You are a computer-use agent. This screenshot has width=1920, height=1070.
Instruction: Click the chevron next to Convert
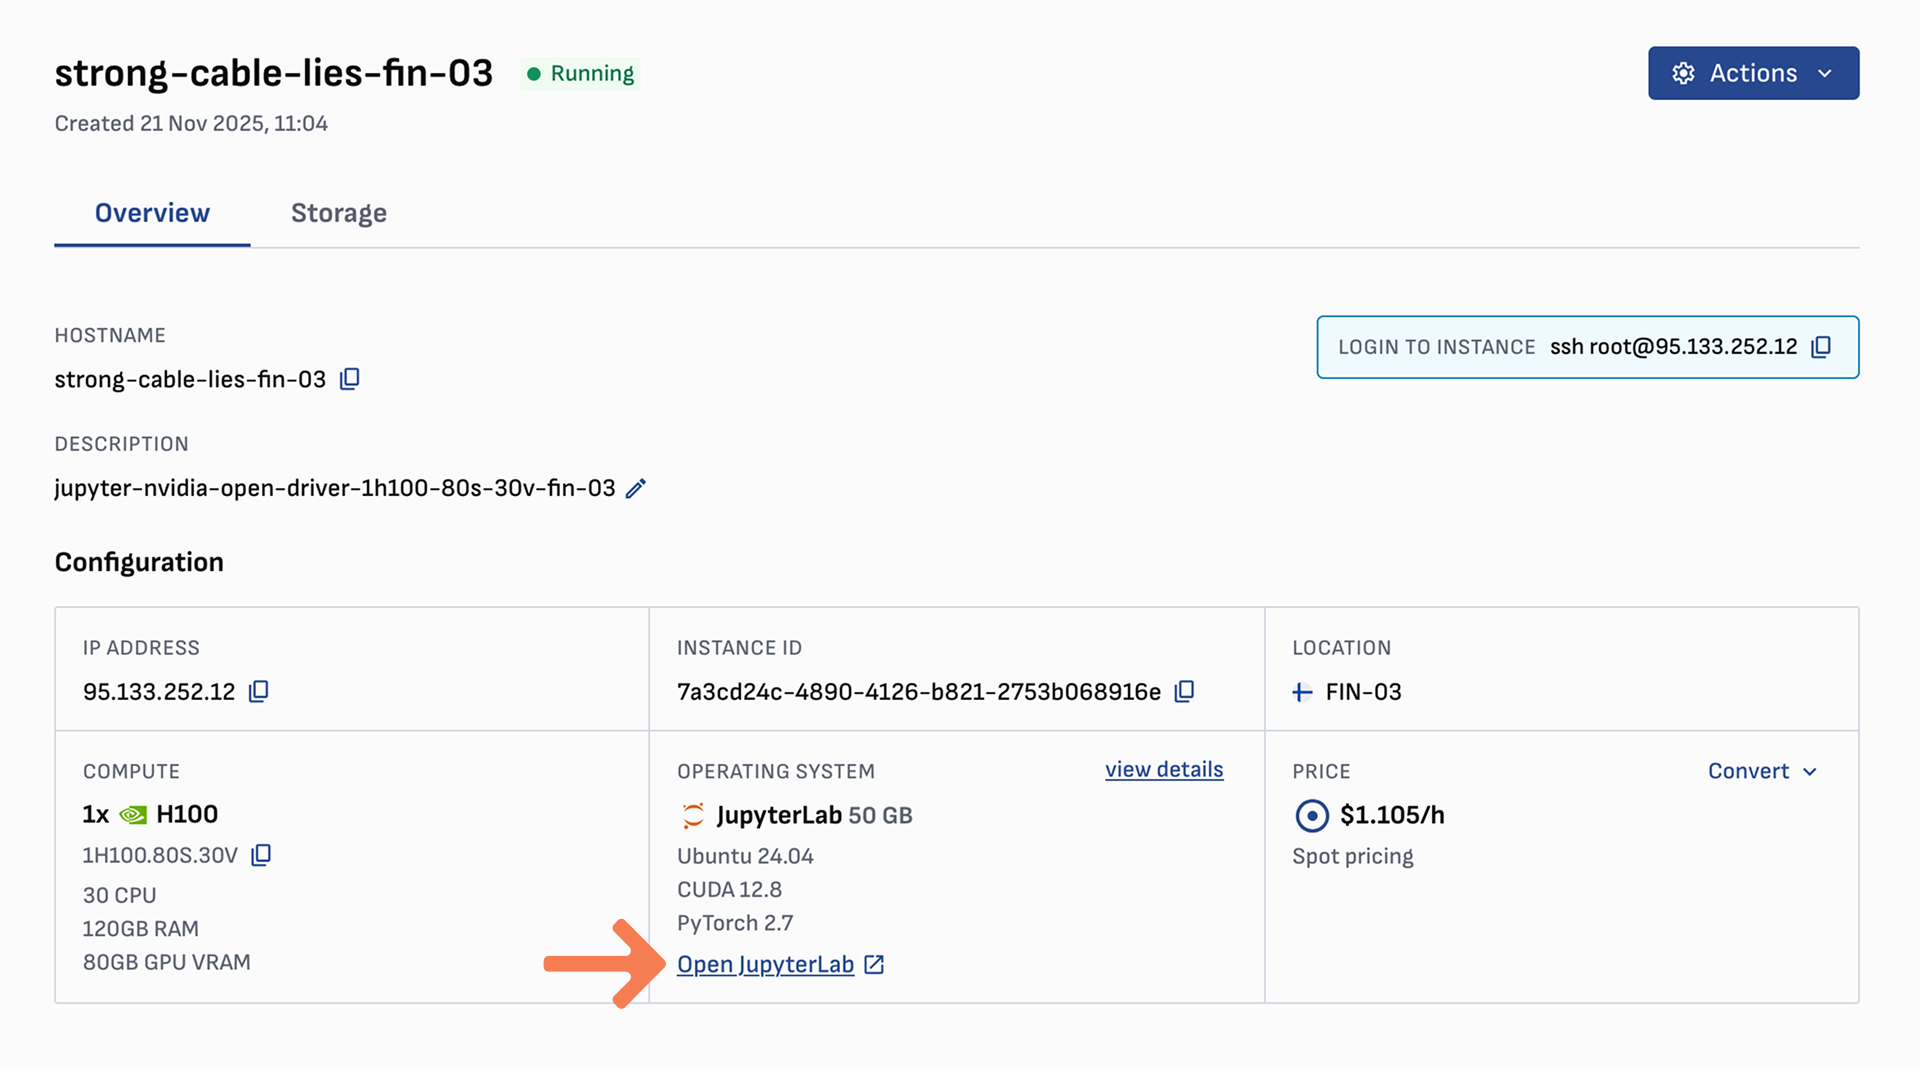pyautogui.click(x=1810, y=772)
